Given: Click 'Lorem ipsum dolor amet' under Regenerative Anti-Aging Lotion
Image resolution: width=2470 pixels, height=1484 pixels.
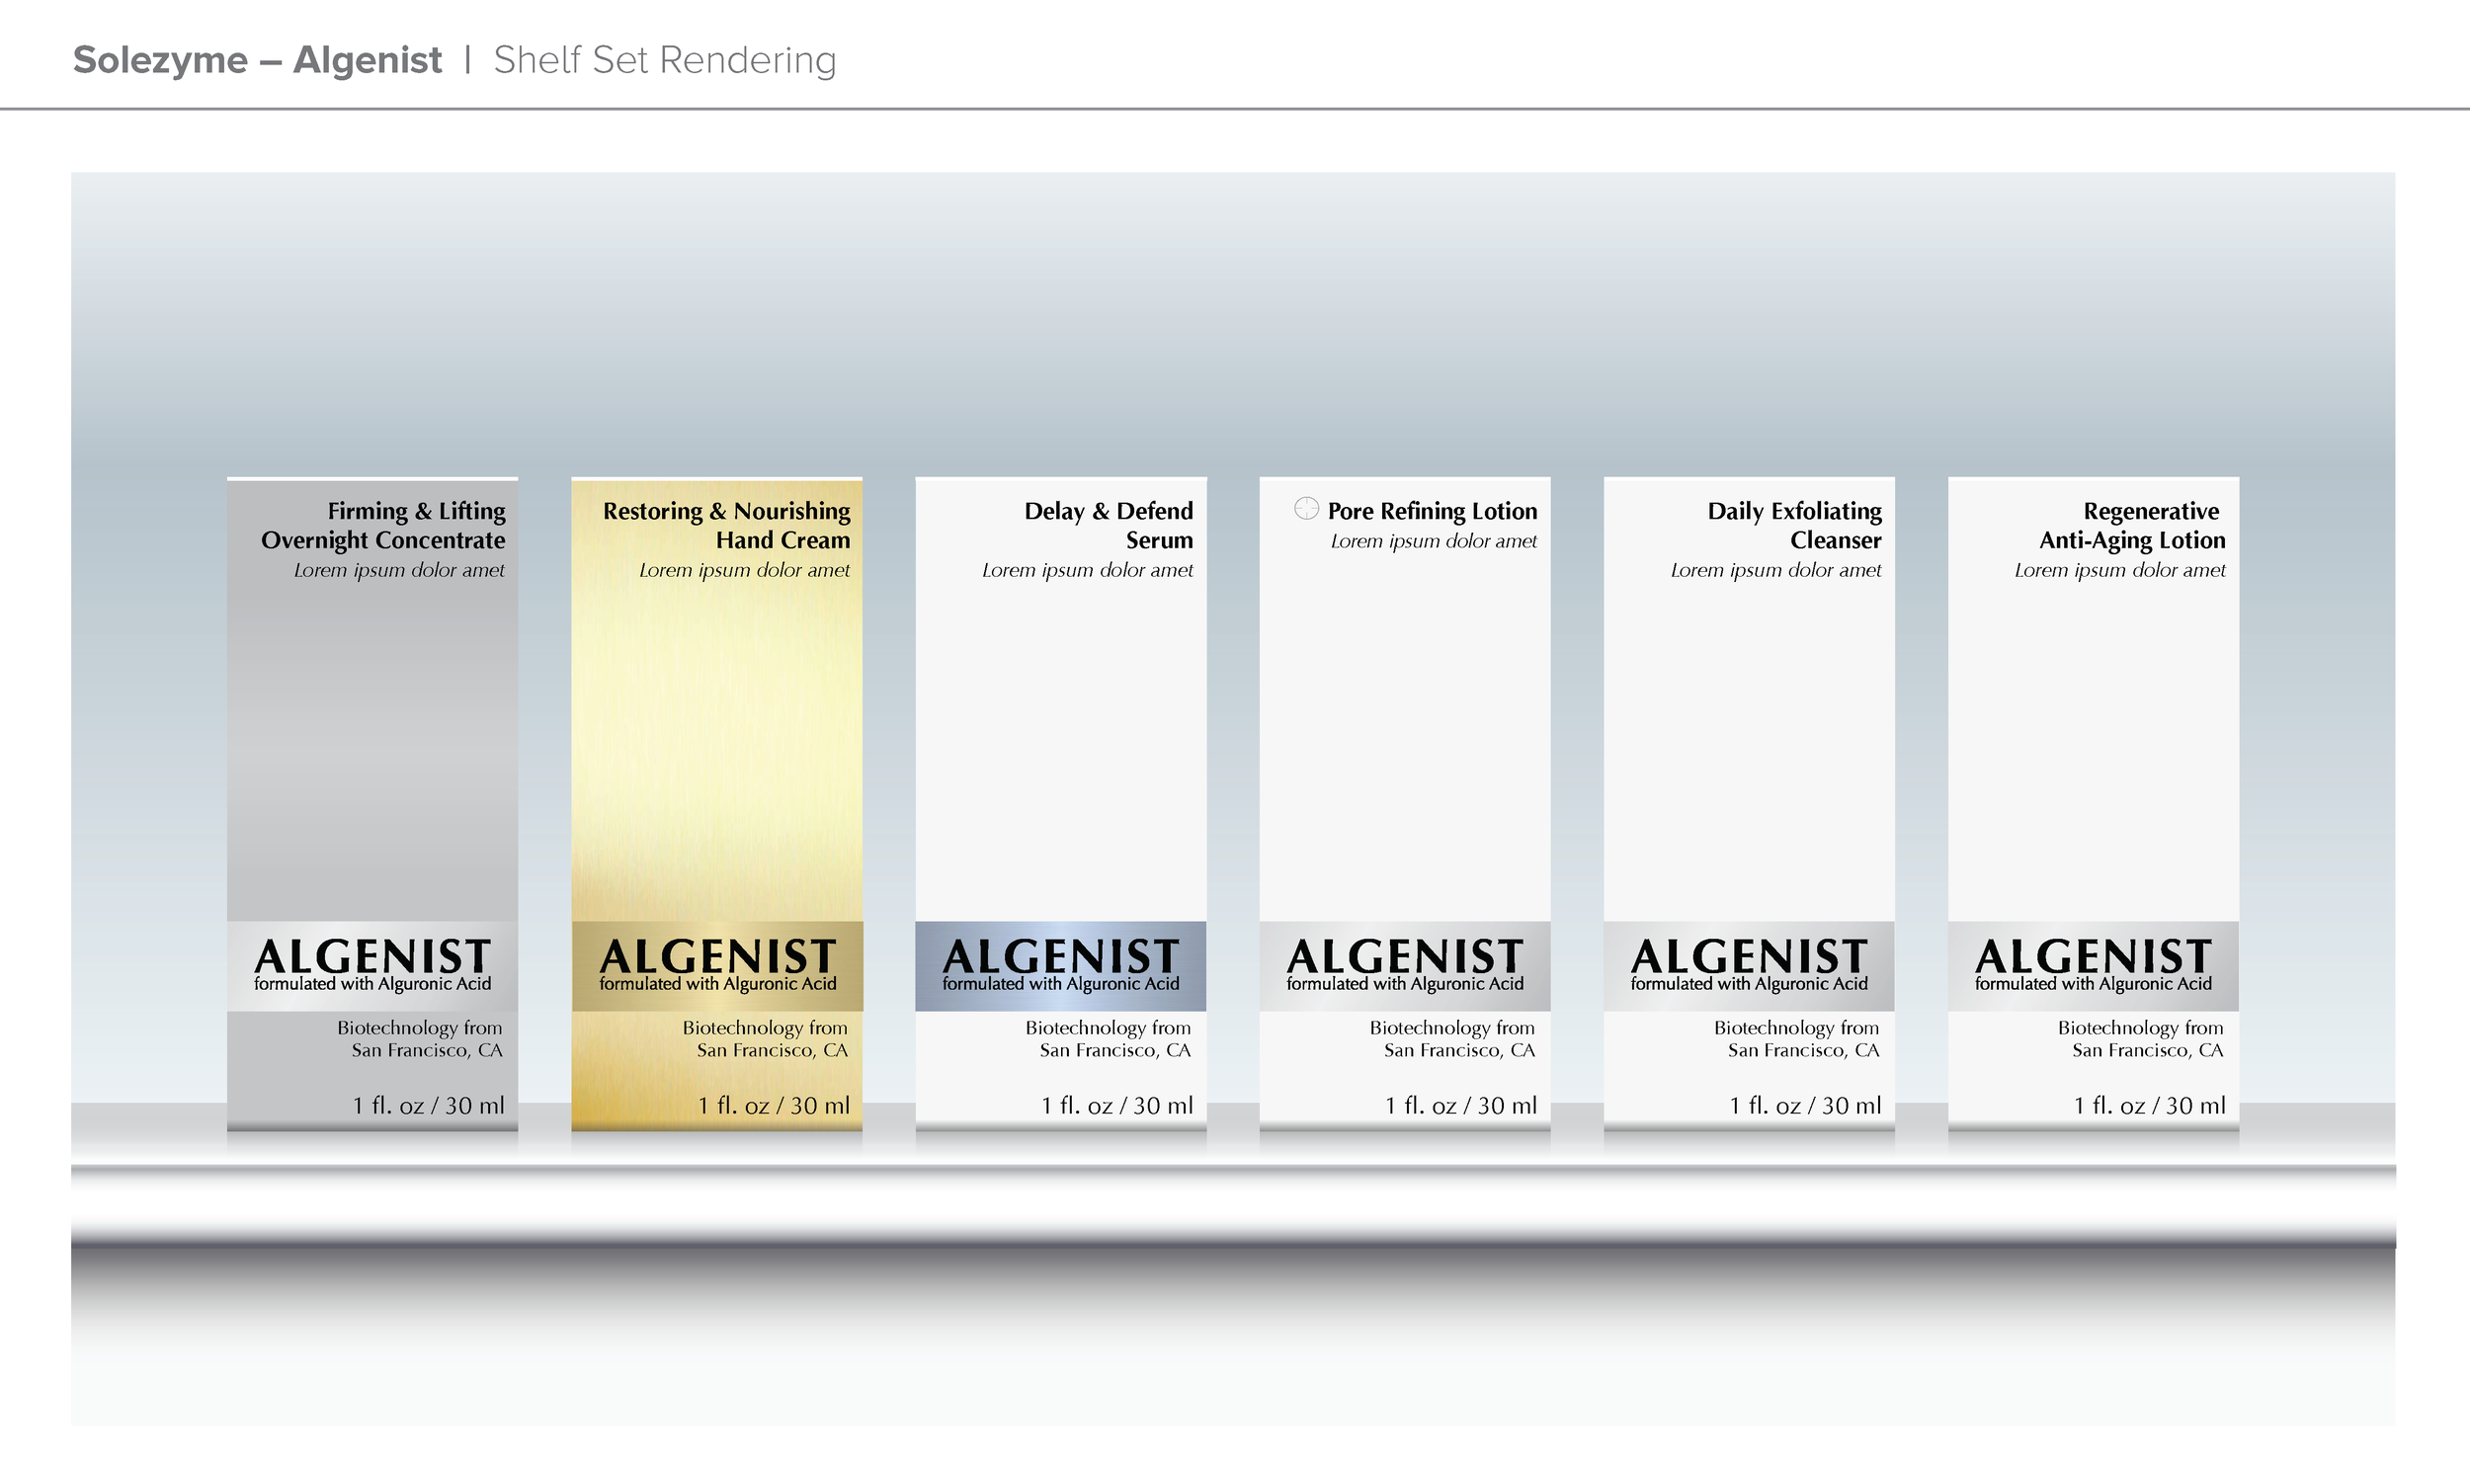Looking at the screenshot, I should (x=2120, y=570).
